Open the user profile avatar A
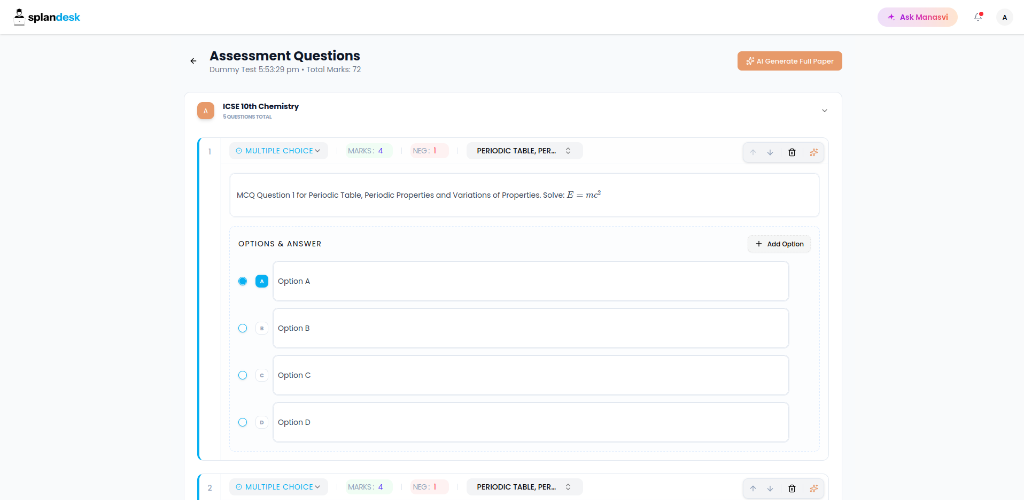The image size is (1024, 500). click(x=1004, y=18)
